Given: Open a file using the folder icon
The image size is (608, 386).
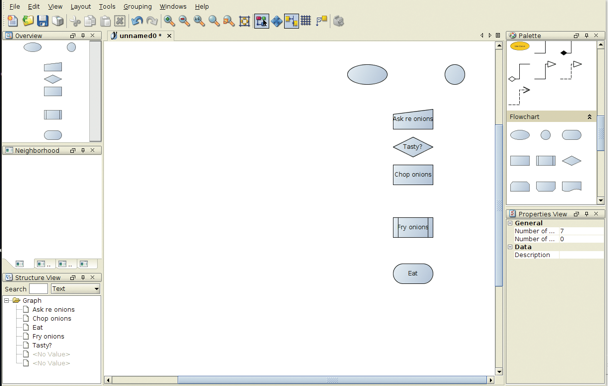Looking at the screenshot, I should (28, 21).
